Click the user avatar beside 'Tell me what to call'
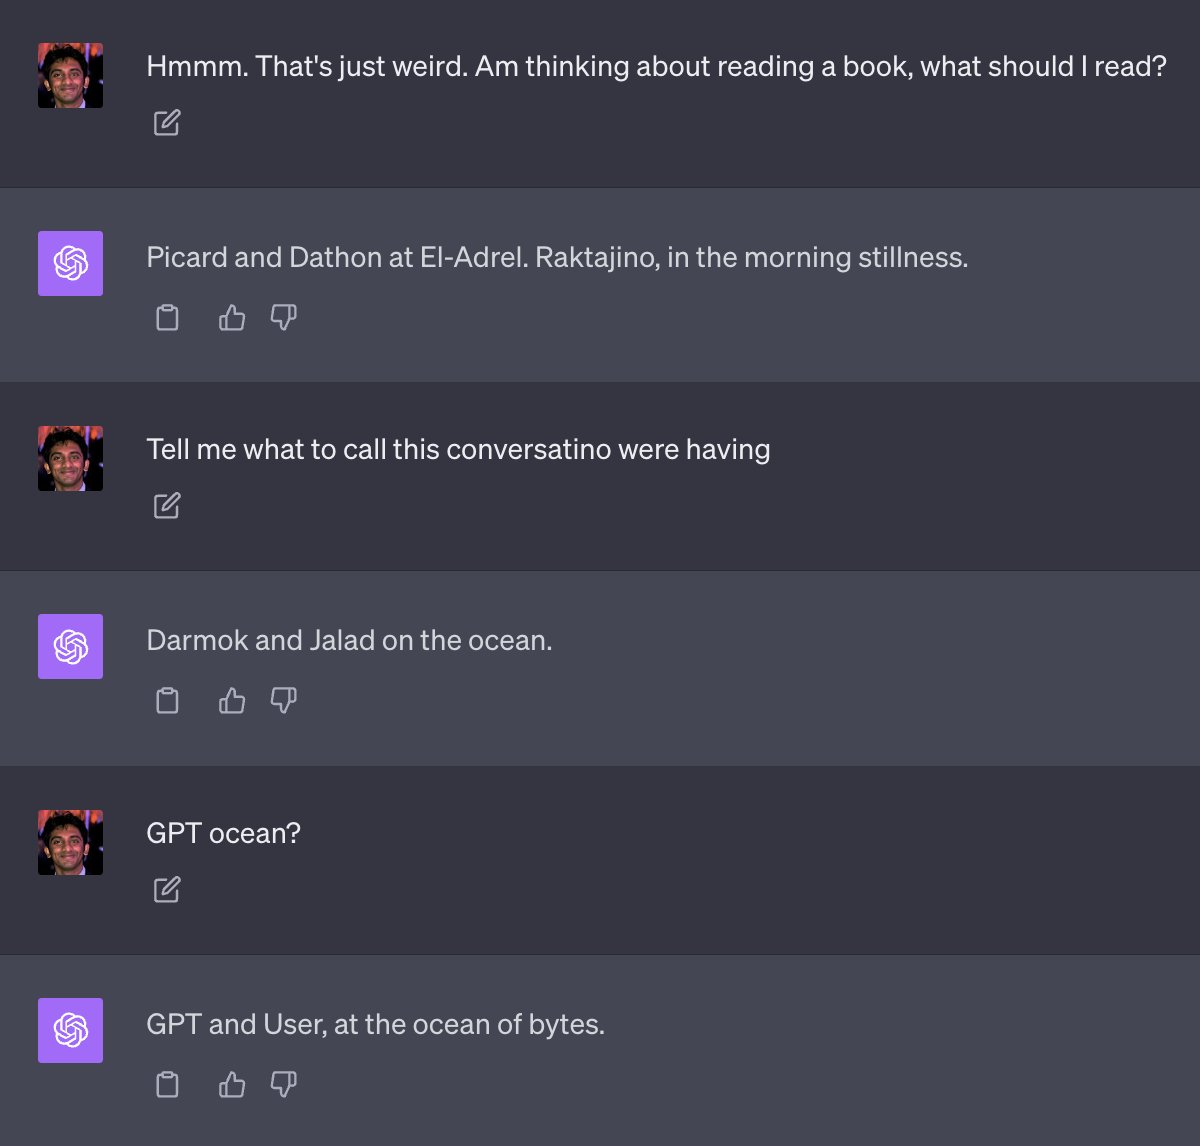 pos(70,458)
